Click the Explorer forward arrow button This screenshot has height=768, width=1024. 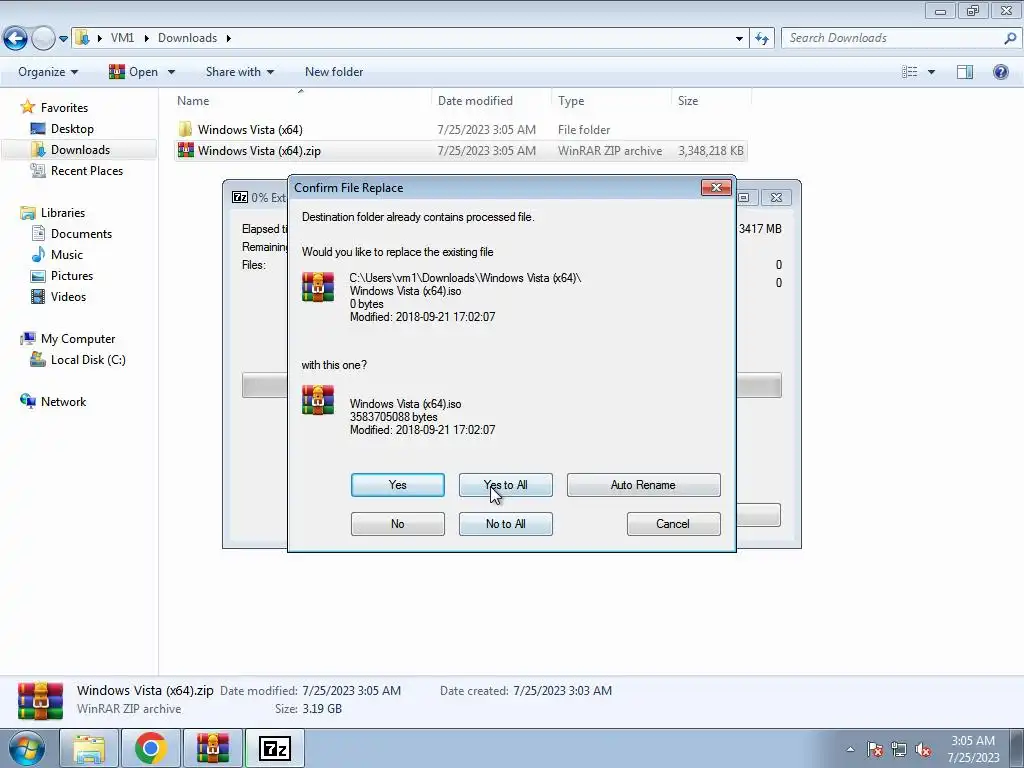click(x=42, y=38)
